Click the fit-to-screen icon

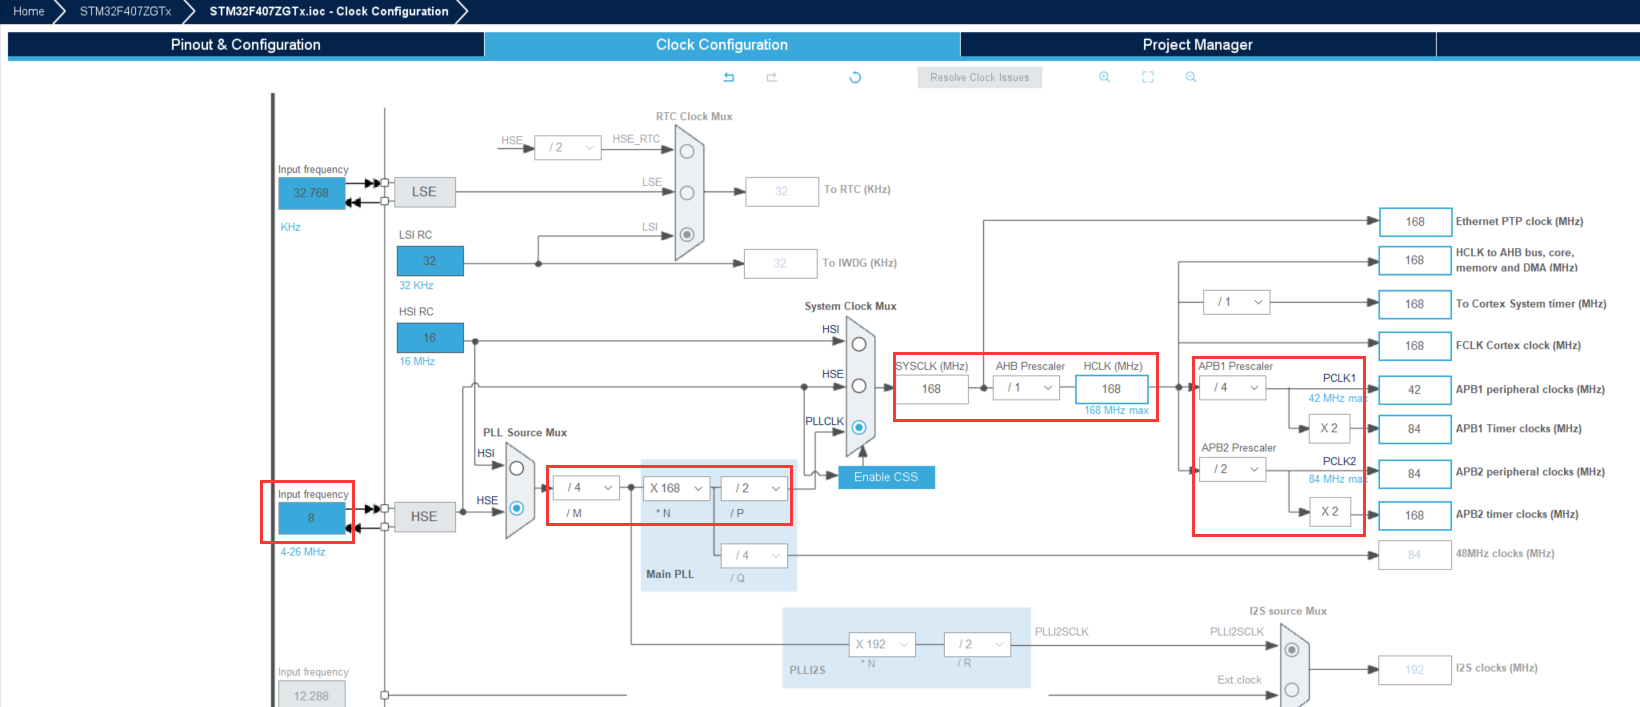(x=1148, y=77)
